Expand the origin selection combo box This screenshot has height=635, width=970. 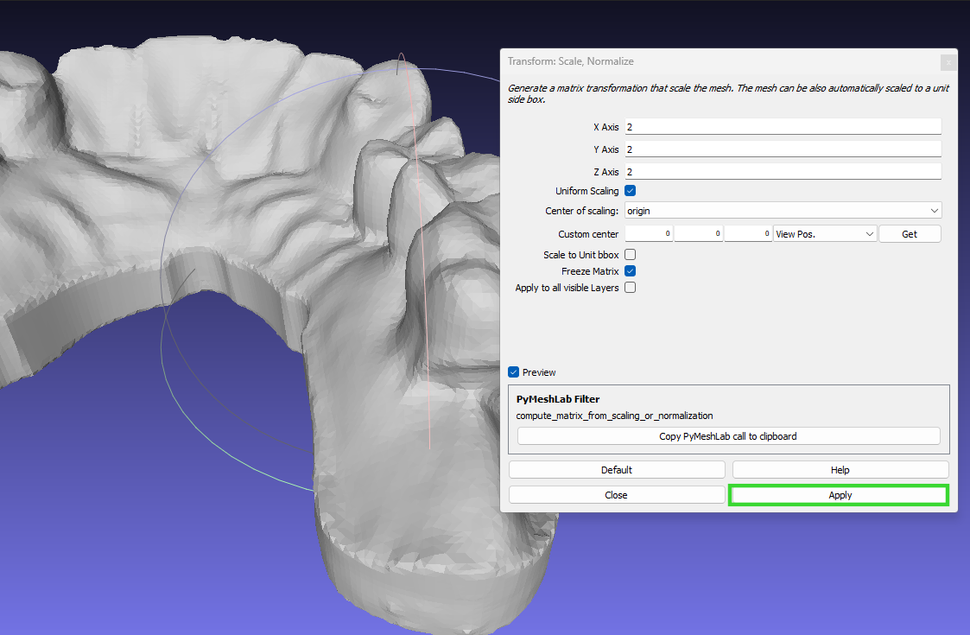[x=782, y=210]
